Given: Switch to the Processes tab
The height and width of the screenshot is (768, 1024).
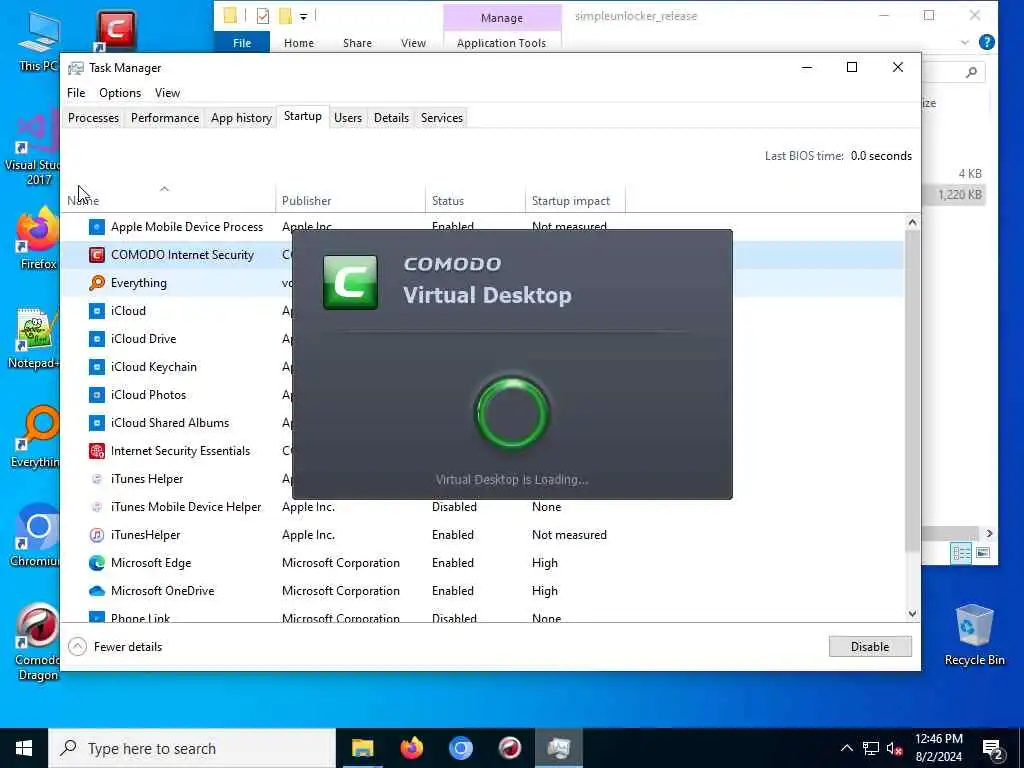Looking at the screenshot, I should point(93,118).
